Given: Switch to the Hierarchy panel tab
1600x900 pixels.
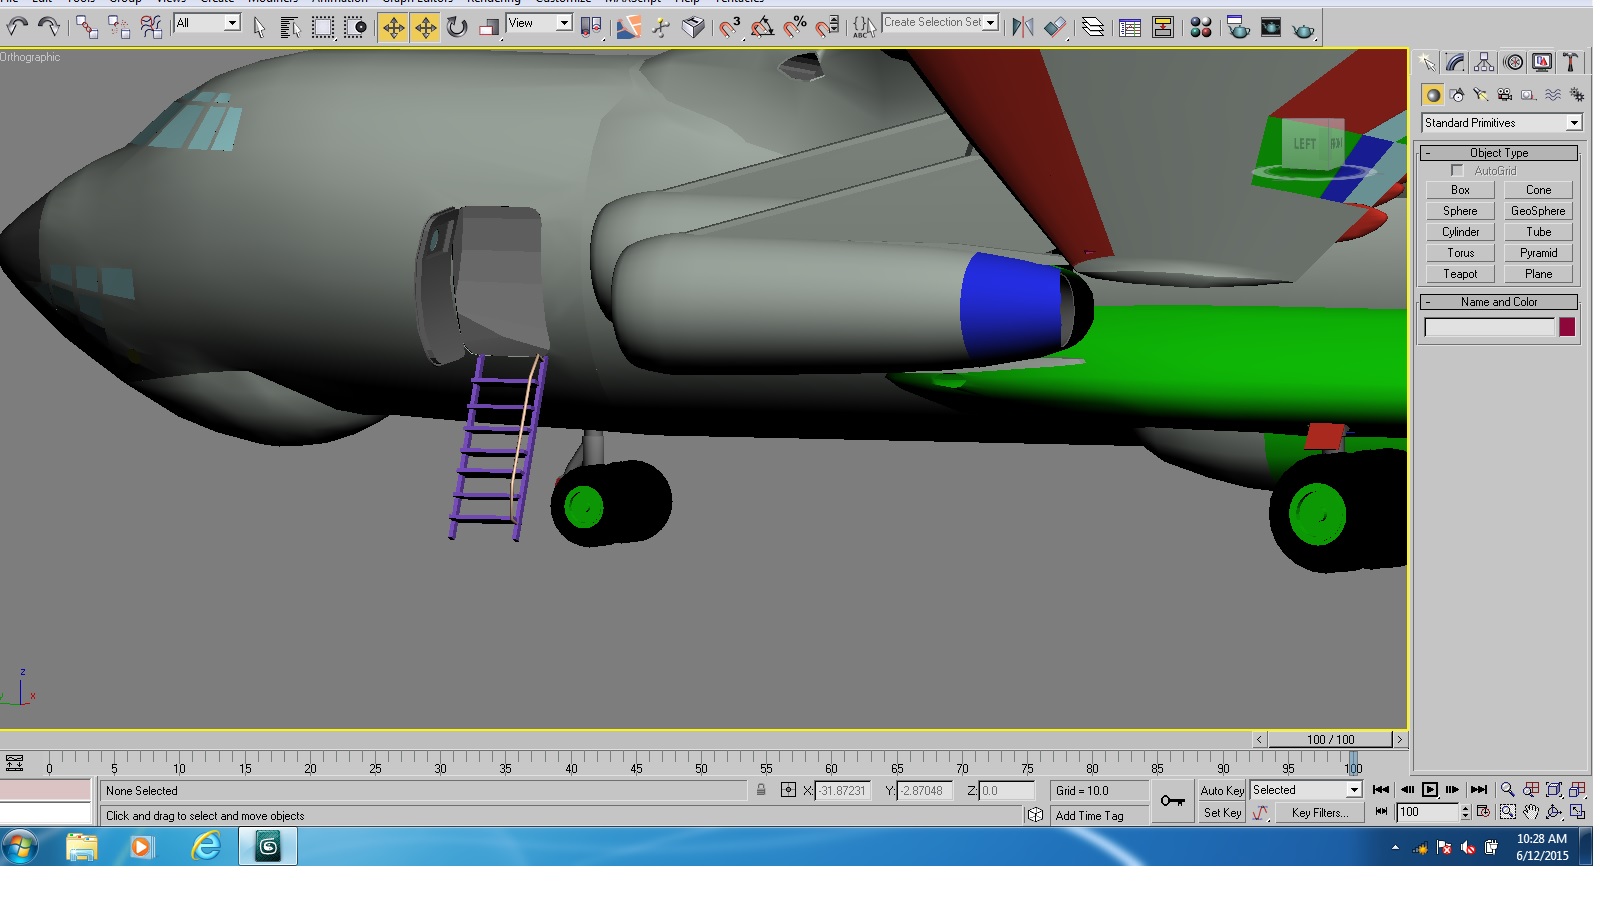Looking at the screenshot, I should tap(1484, 63).
